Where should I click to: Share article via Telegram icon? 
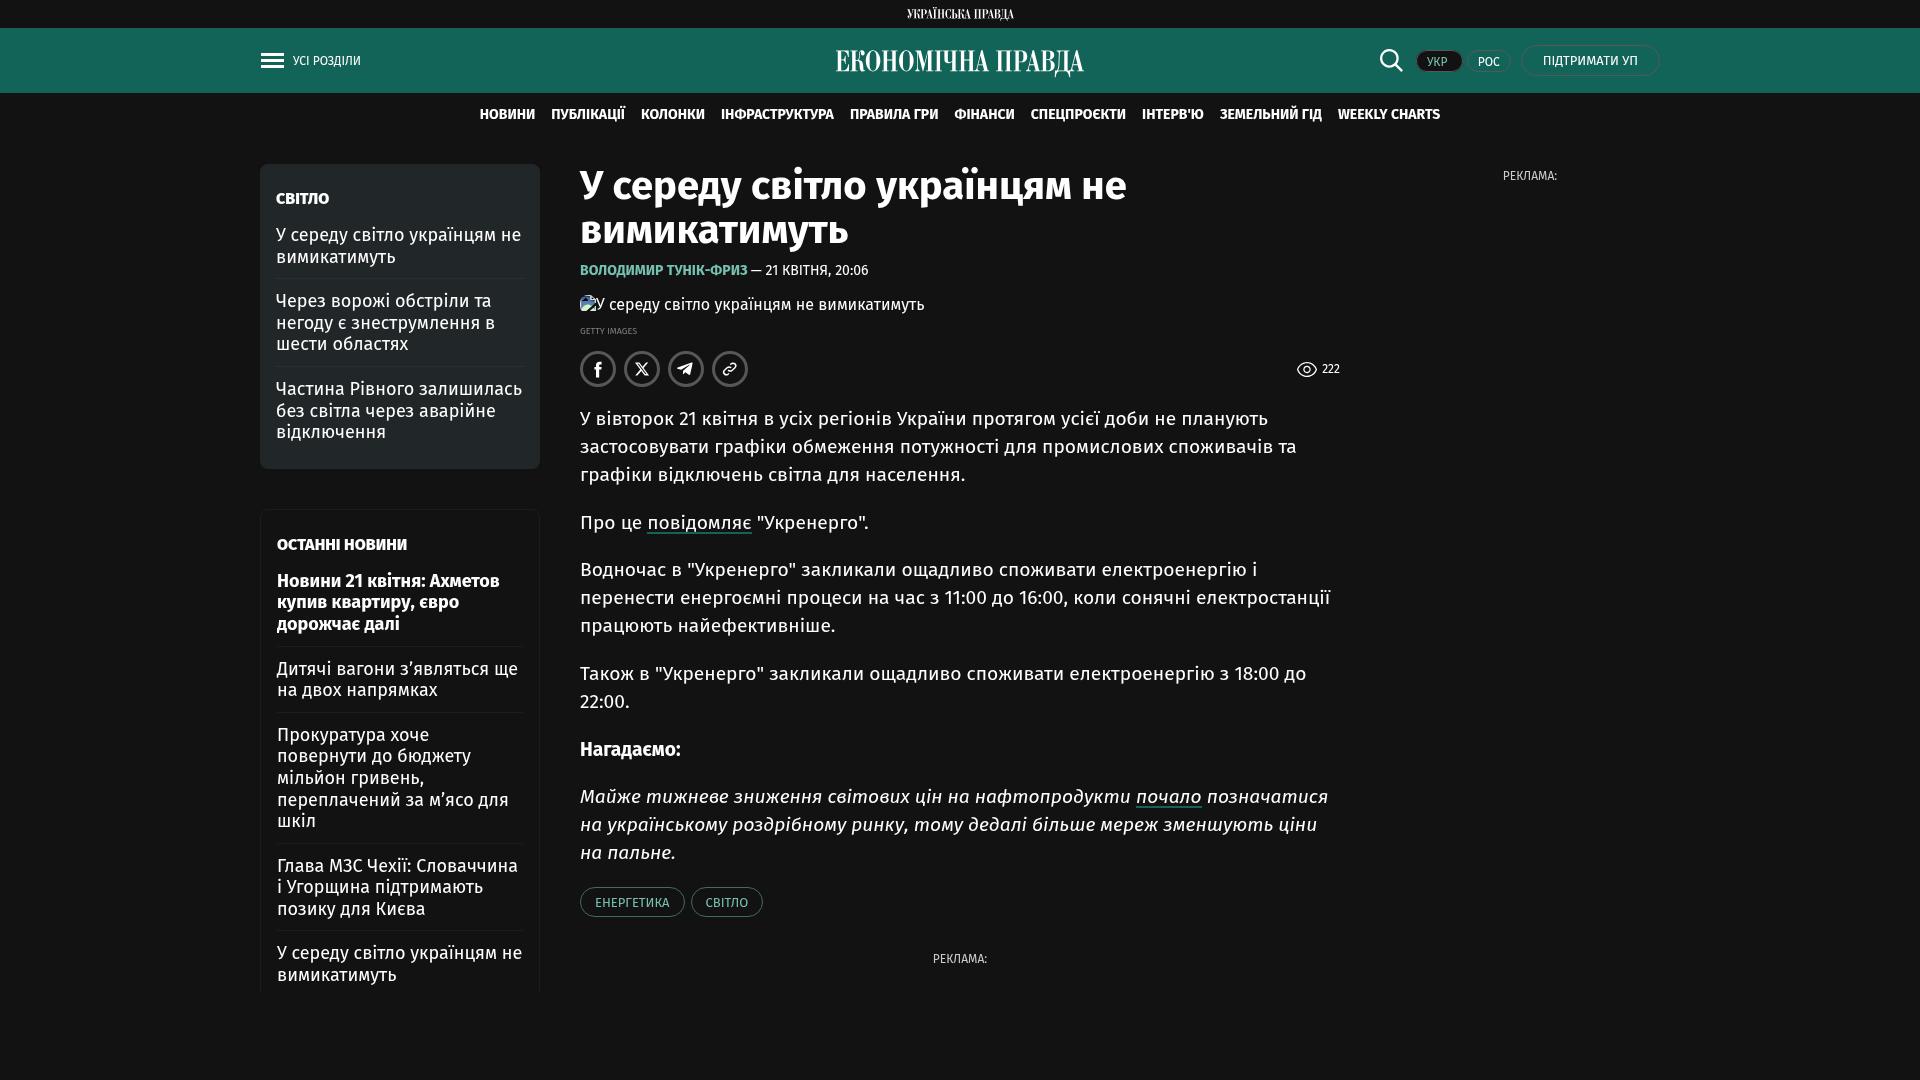pyautogui.click(x=686, y=369)
